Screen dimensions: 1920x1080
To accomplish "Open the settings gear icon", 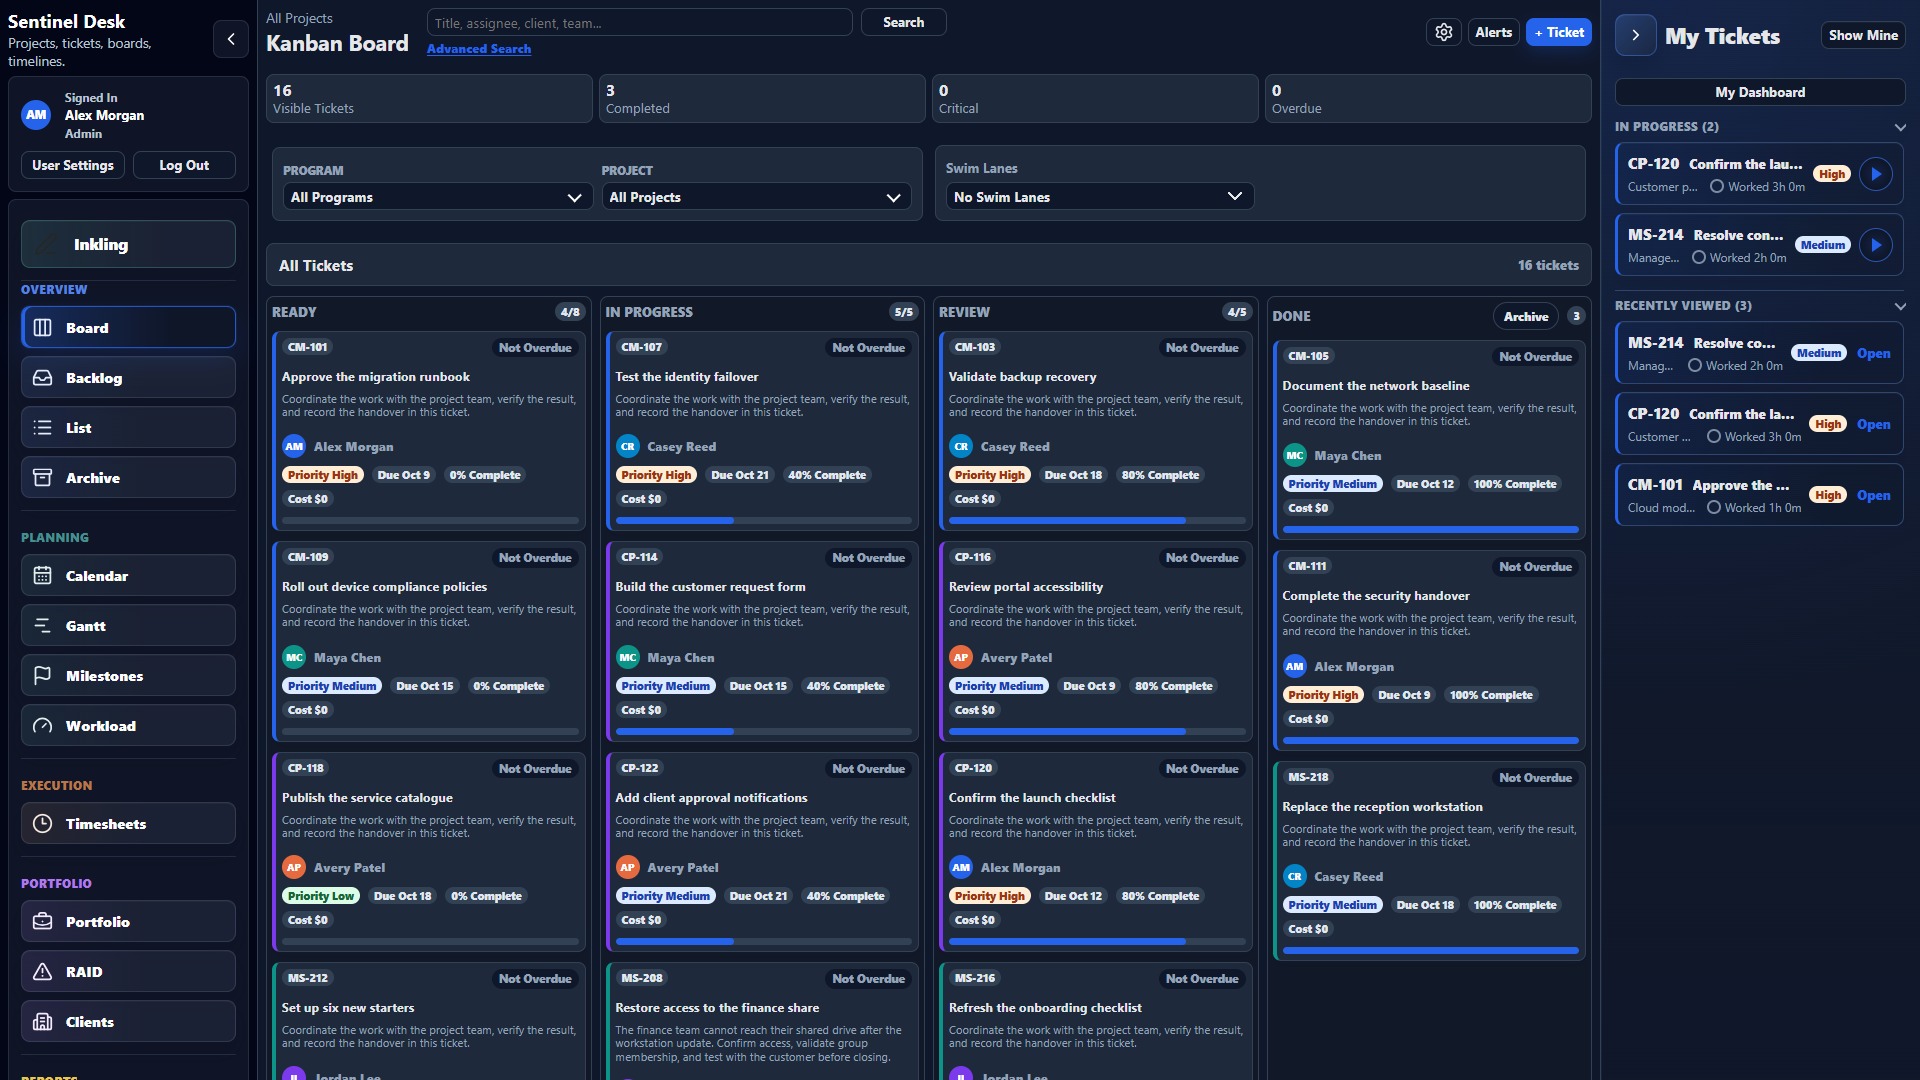I will click(x=1443, y=32).
